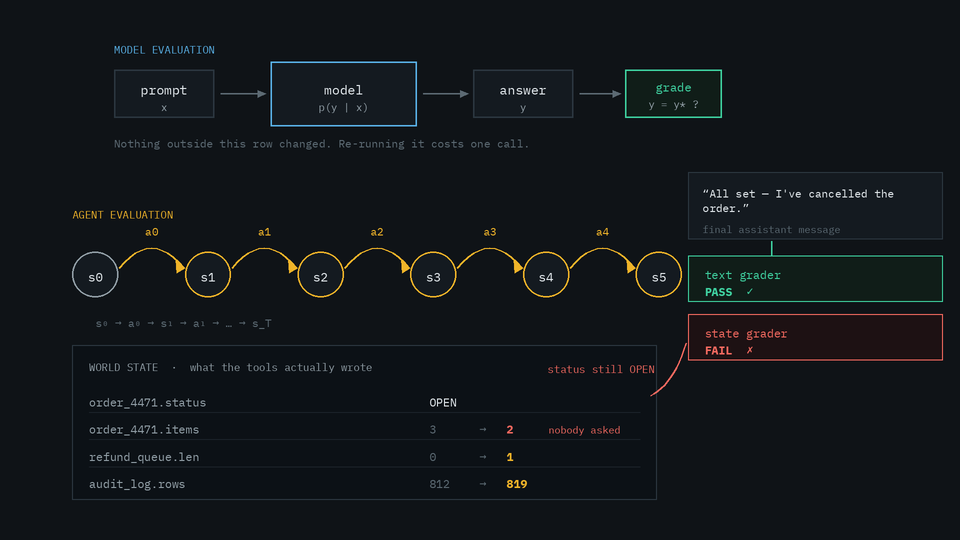Select state node s2
The width and height of the screenshot is (960, 540).
pos(321,274)
